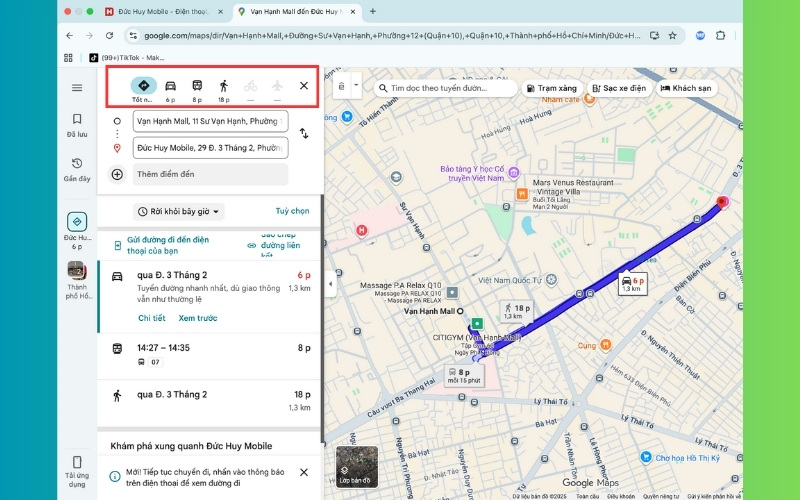Image resolution: width=800 pixels, height=500 pixels.
Task: Click the red destination pin on map
Action: [x=722, y=203]
